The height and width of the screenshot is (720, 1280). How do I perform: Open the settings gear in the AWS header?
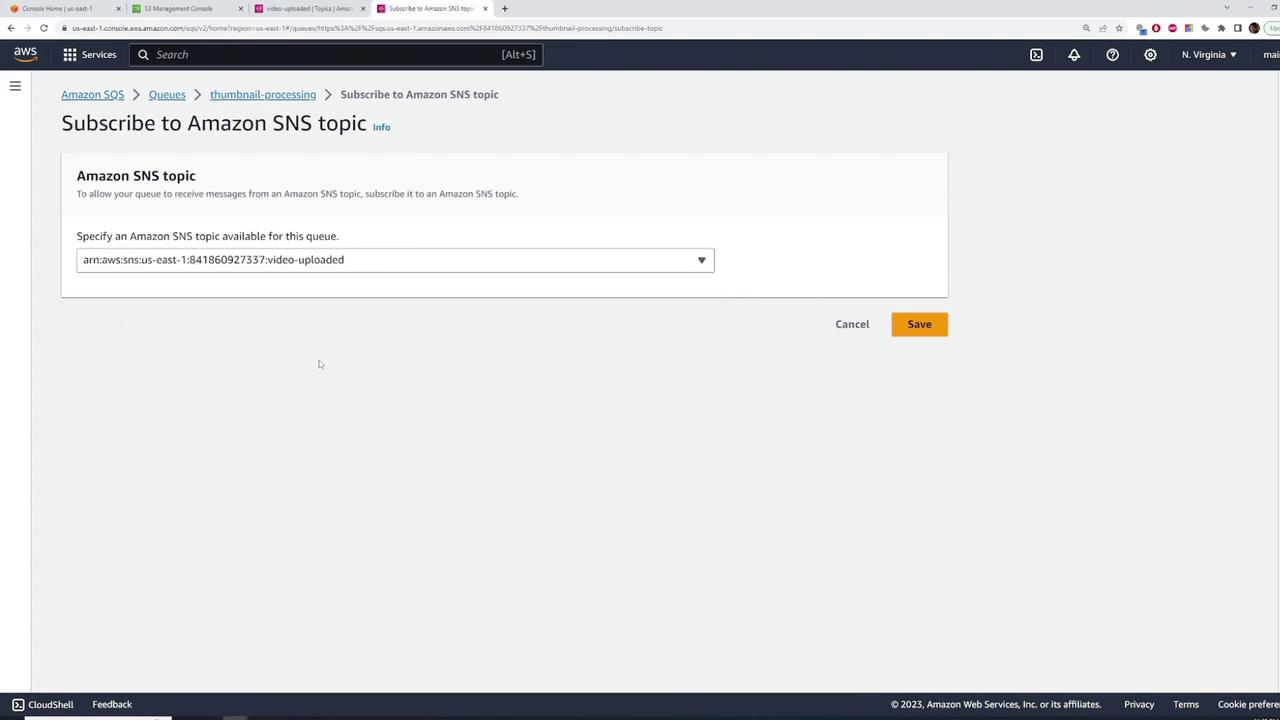click(1150, 55)
